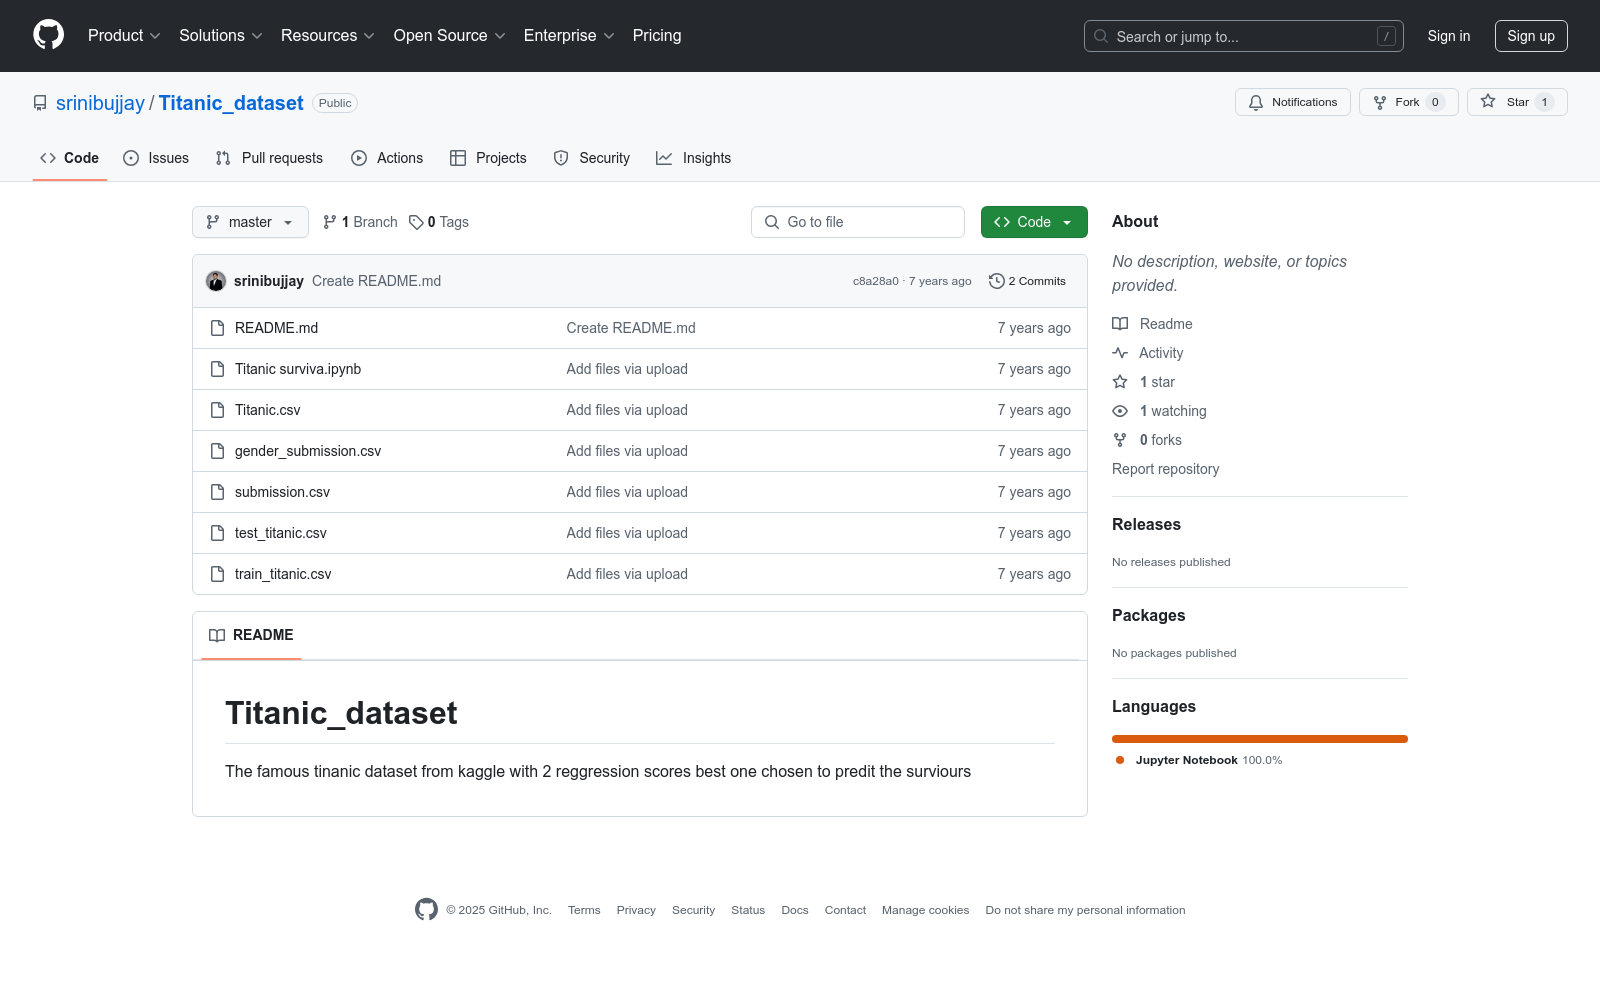Switch to the Actions tab
The width and height of the screenshot is (1600, 1000).
[387, 158]
